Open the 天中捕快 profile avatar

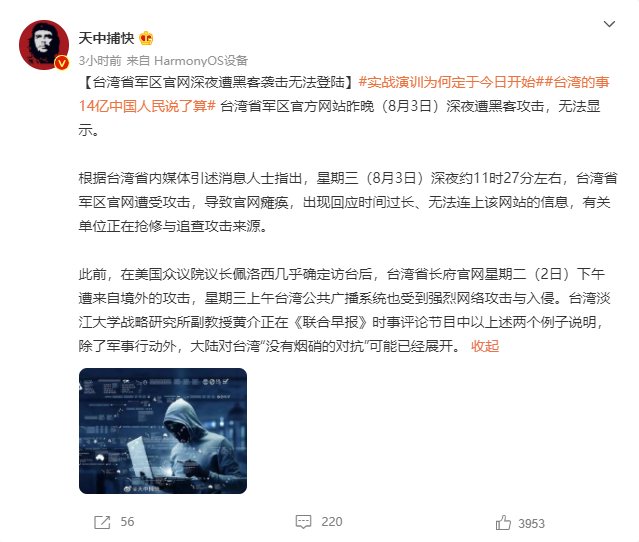44,45
